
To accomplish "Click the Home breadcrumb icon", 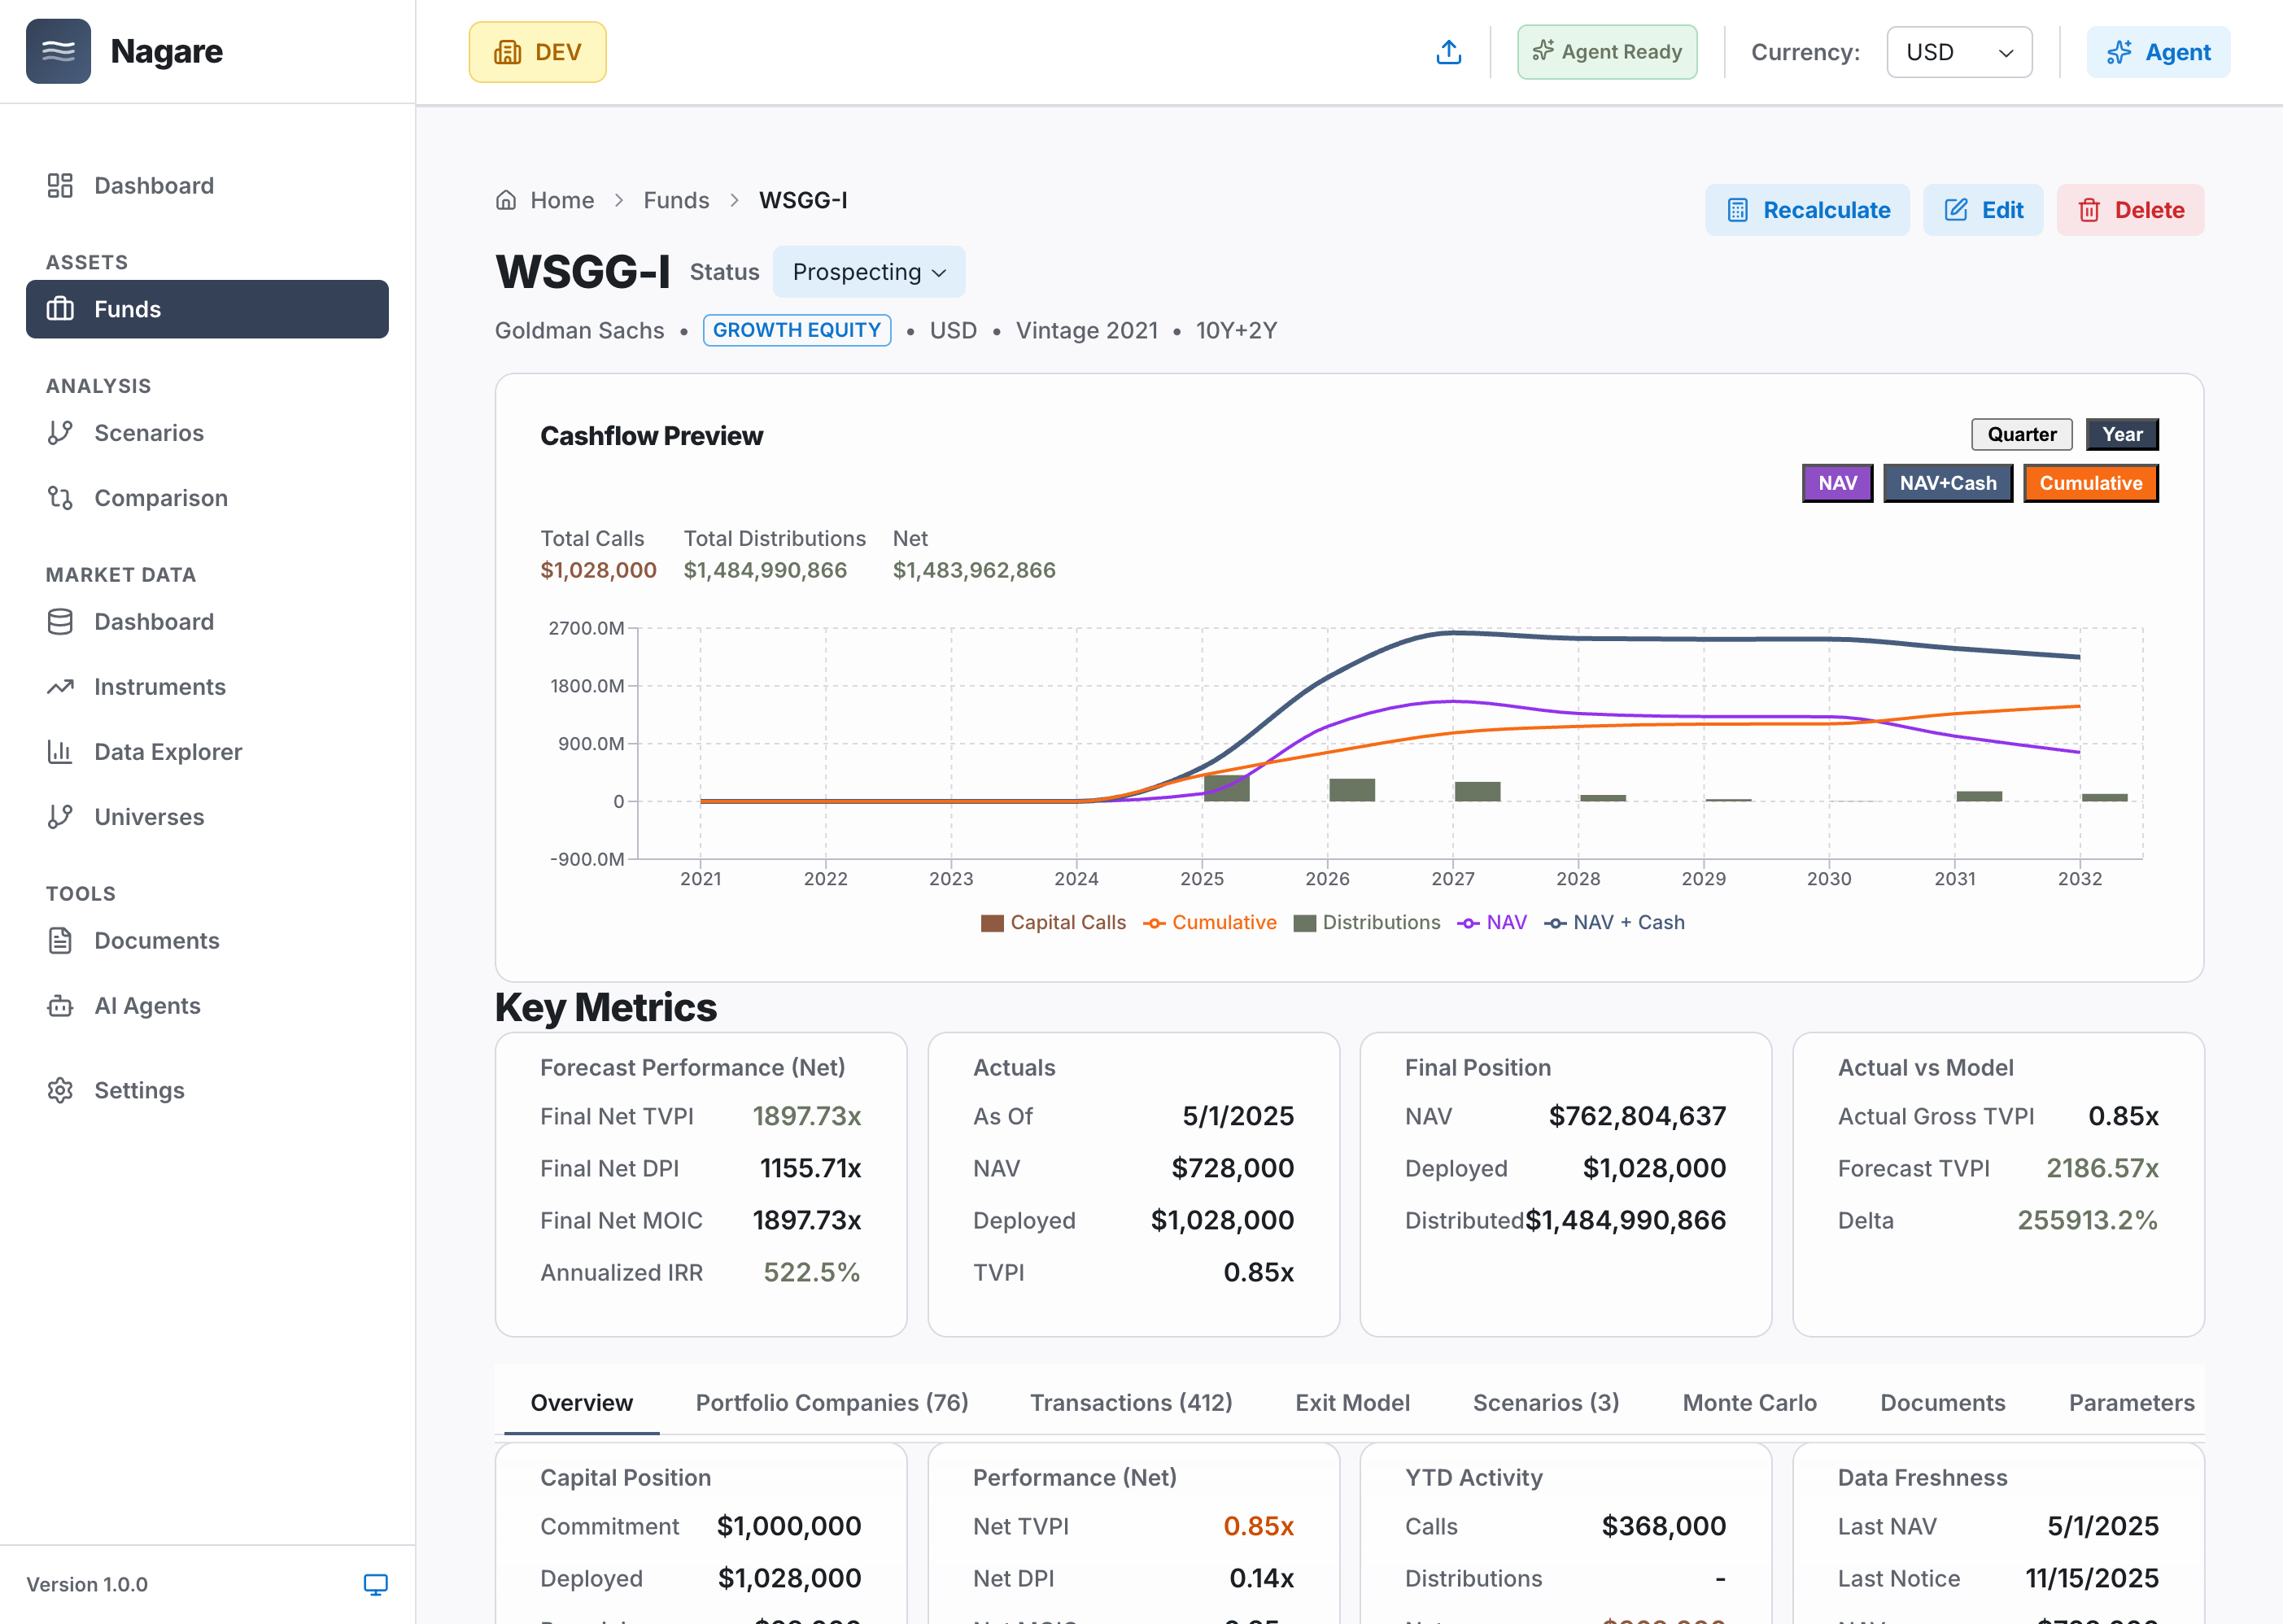I will click(x=506, y=200).
